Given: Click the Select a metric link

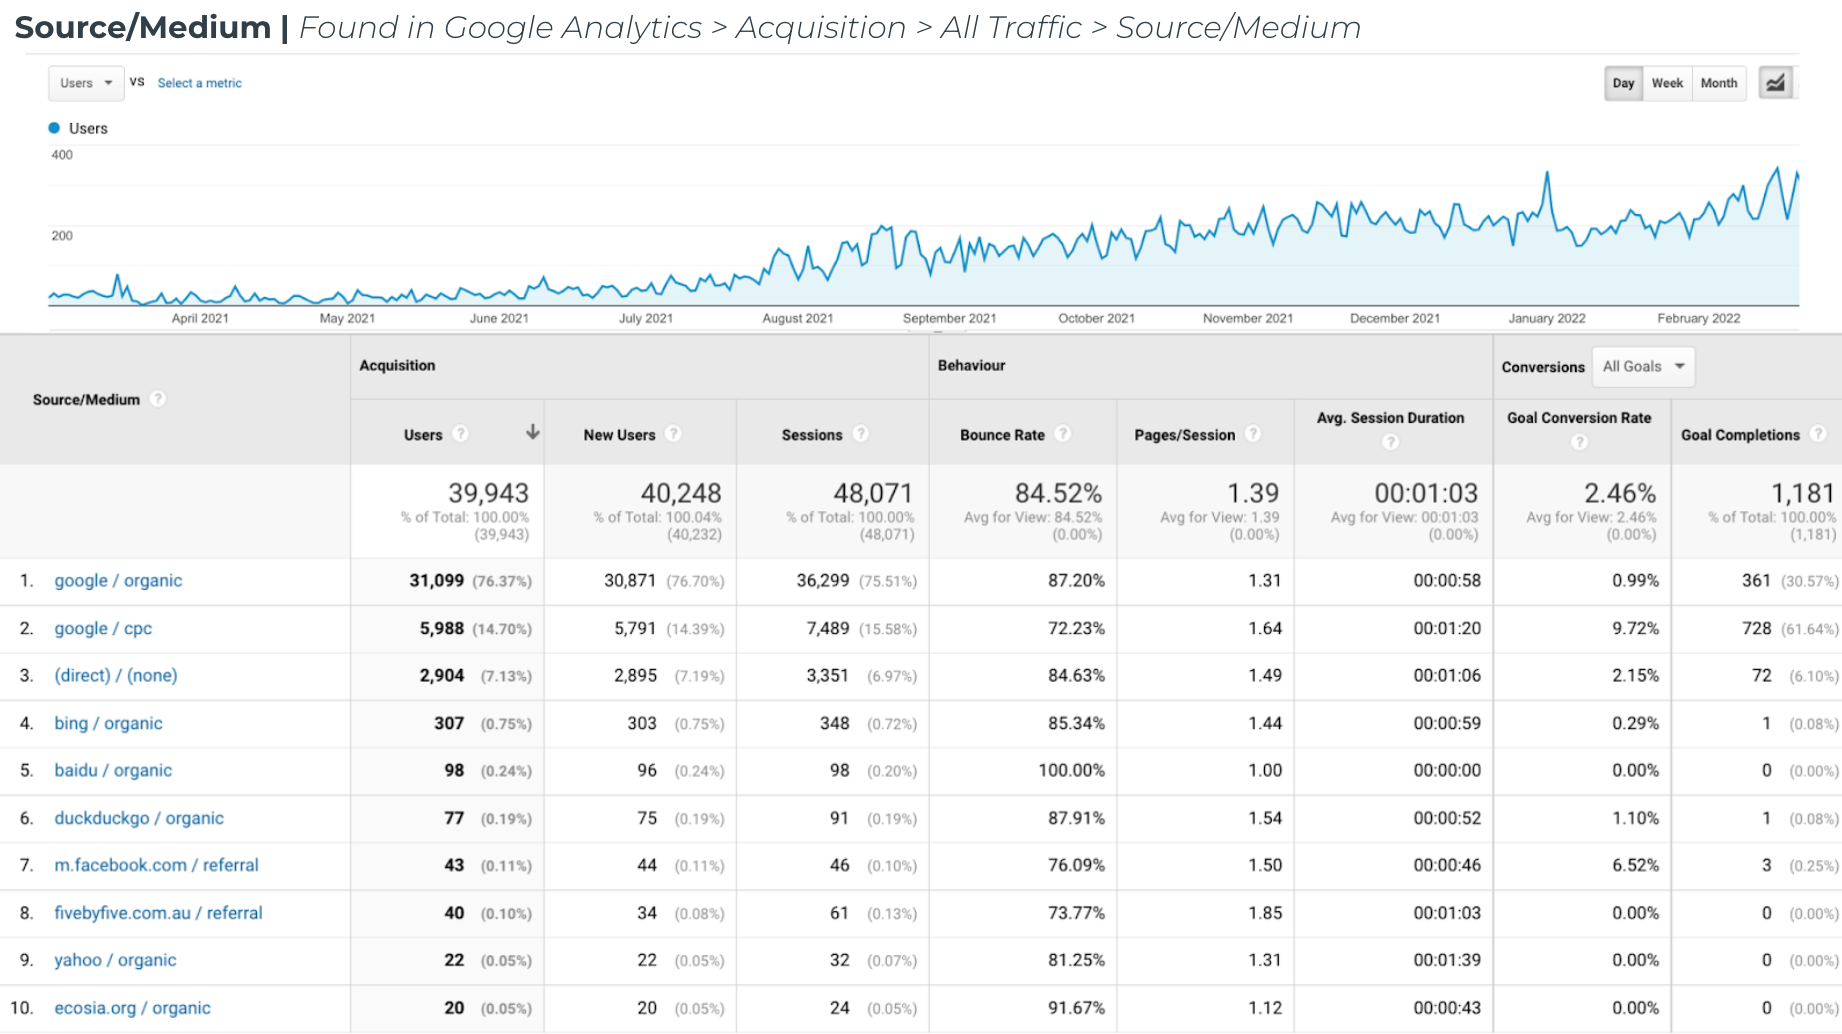Looking at the screenshot, I should pyautogui.click(x=199, y=83).
